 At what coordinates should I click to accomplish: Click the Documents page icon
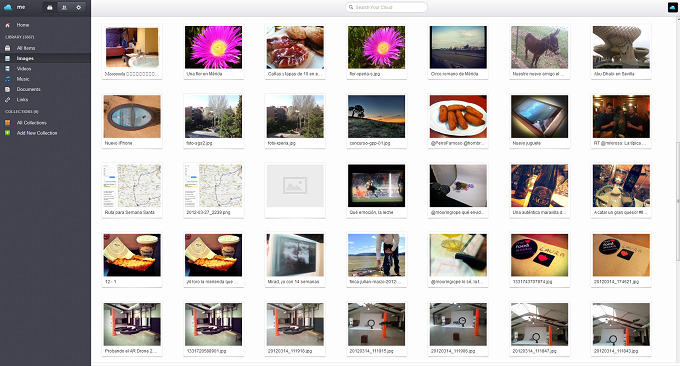(7, 89)
